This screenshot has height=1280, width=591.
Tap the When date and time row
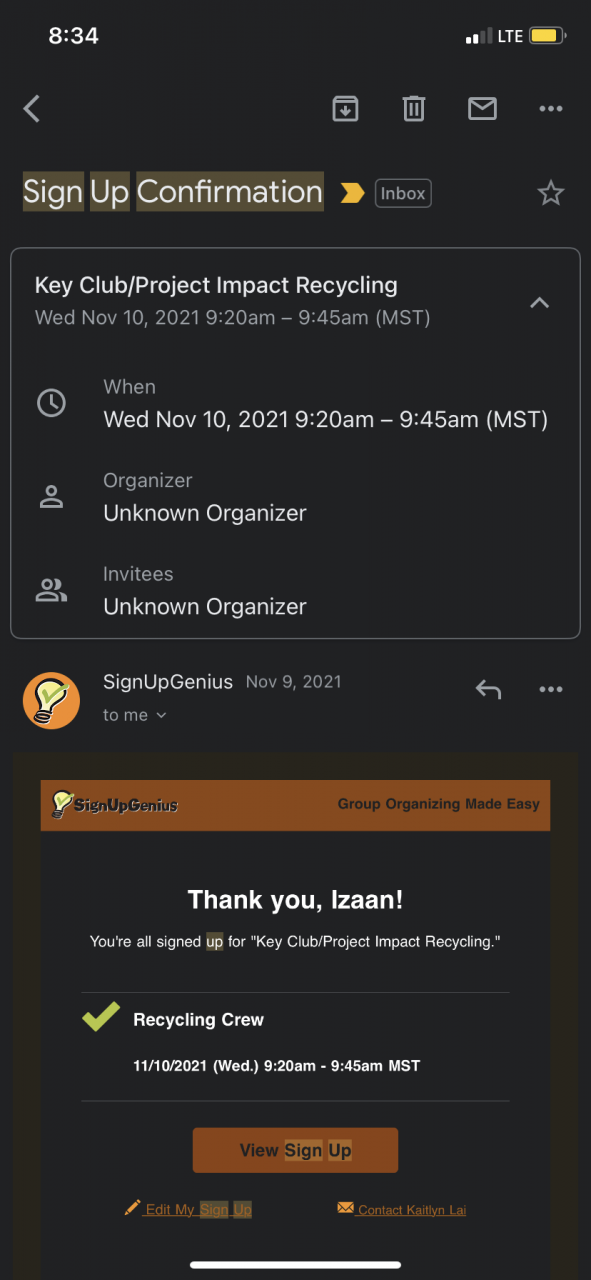point(295,404)
